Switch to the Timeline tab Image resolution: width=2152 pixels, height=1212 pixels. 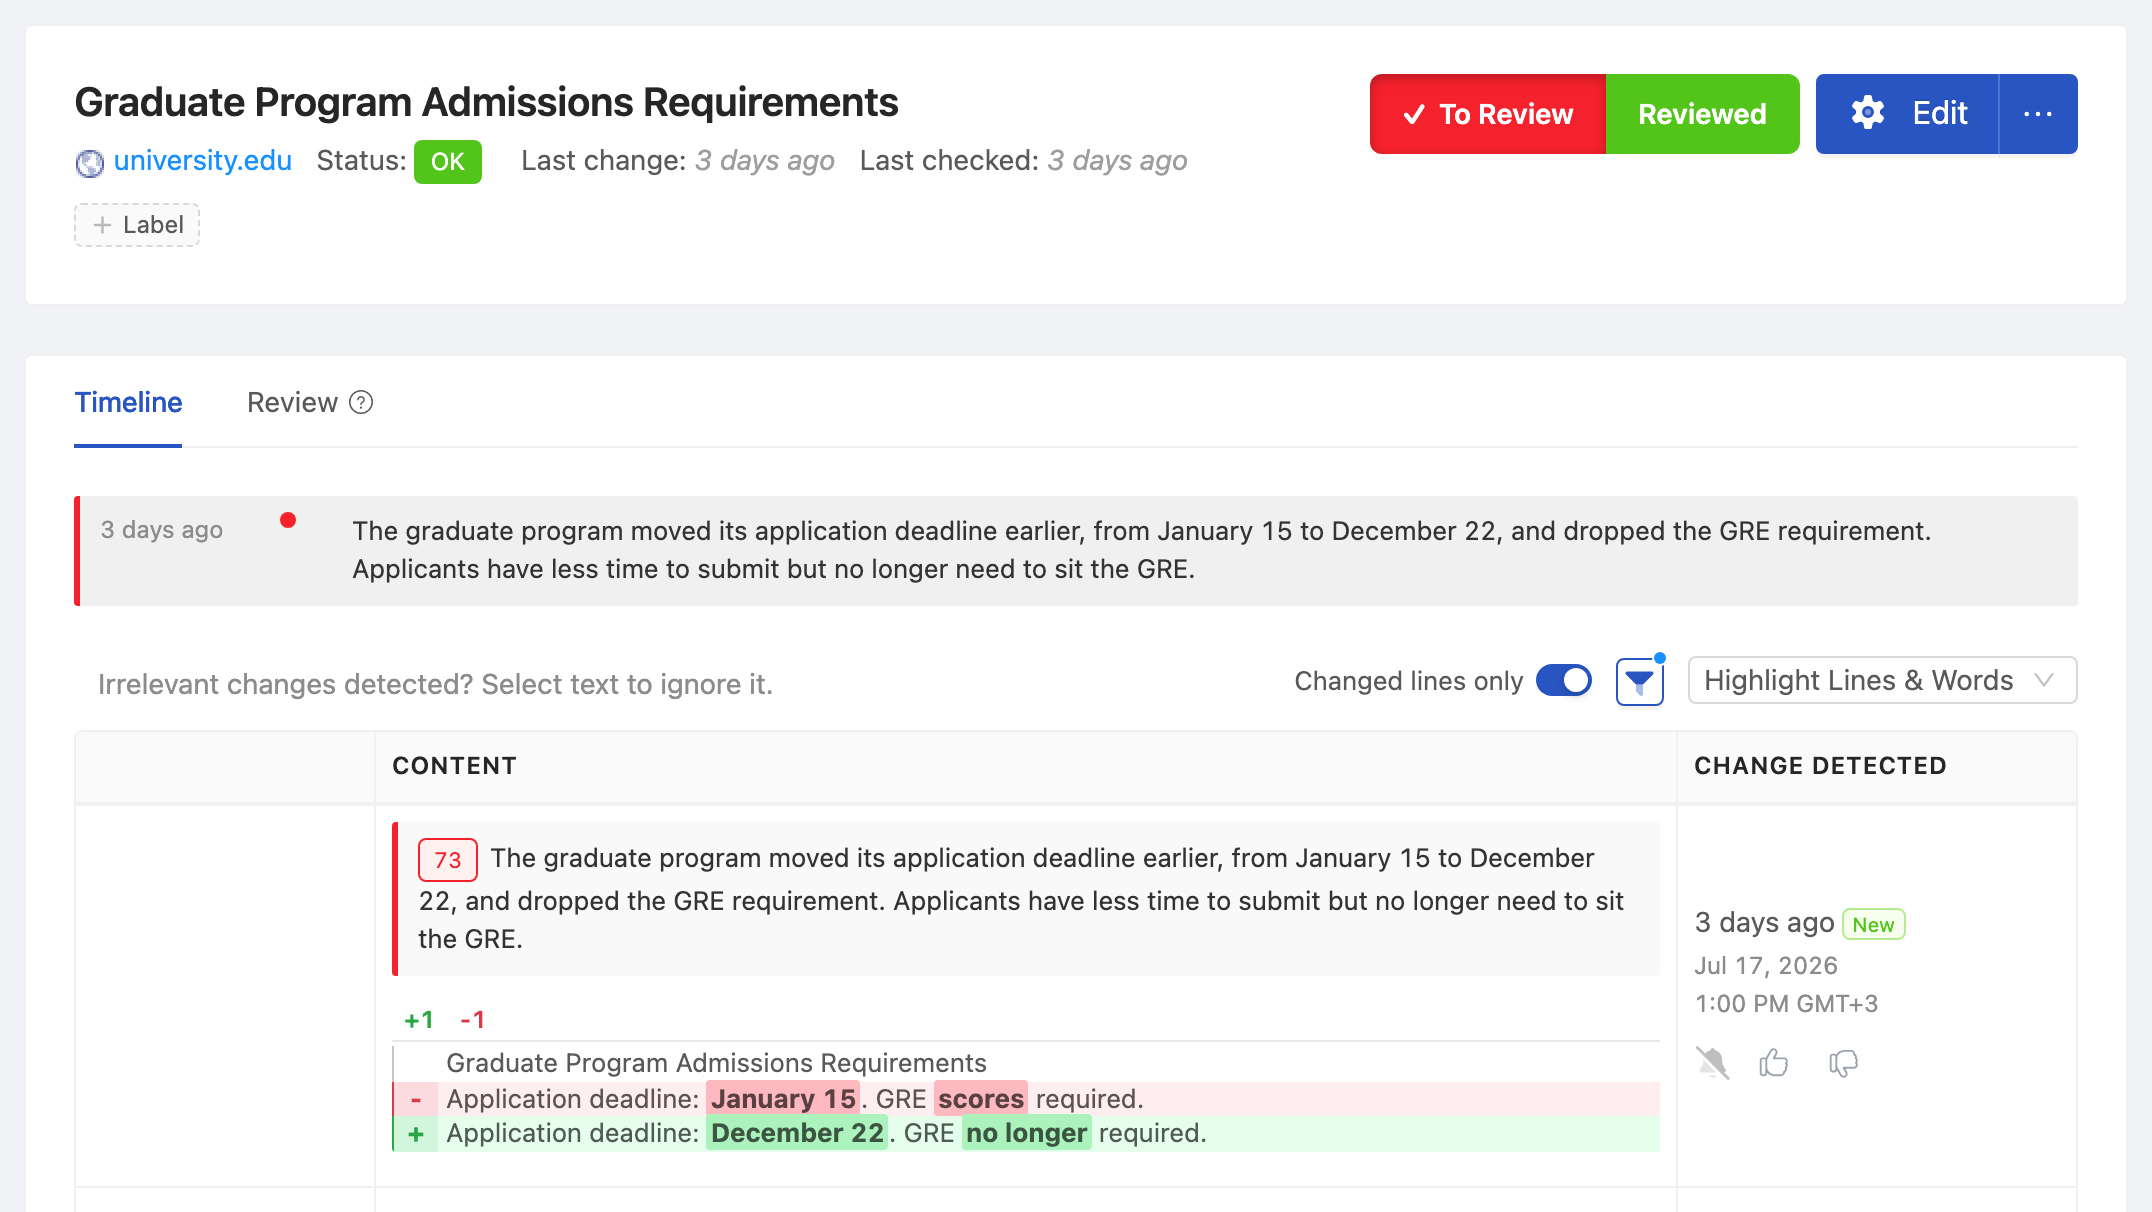click(x=128, y=403)
